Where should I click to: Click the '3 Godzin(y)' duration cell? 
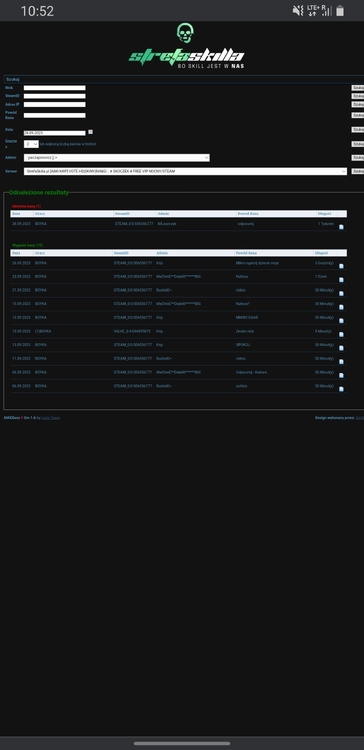tap(324, 263)
